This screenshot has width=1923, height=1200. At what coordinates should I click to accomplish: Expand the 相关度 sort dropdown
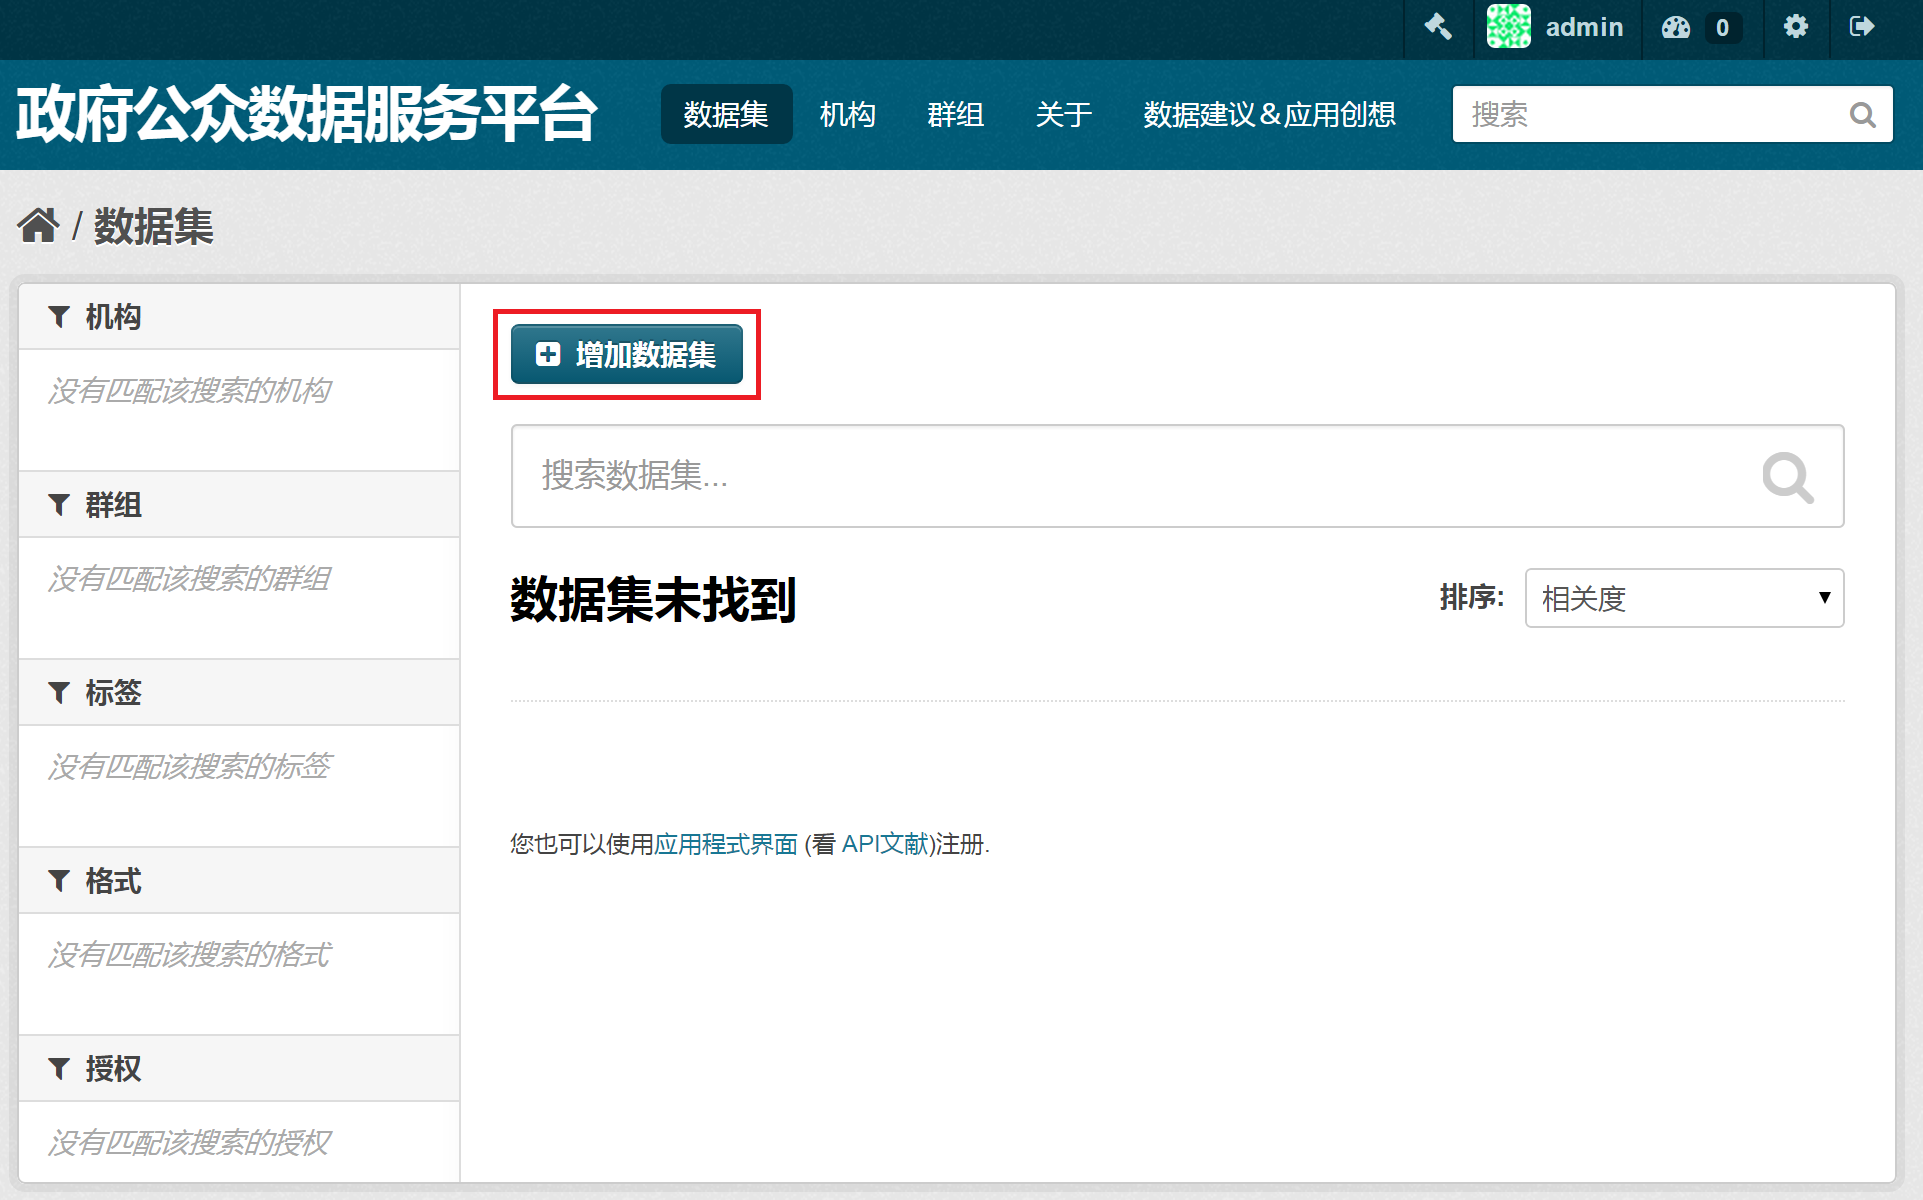click(1684, 598)
